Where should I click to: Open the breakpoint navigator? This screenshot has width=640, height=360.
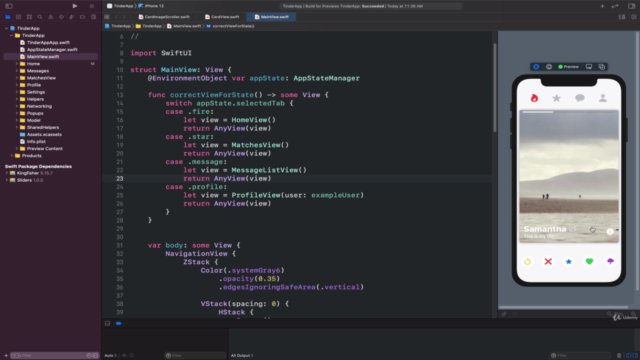pyautogui.click(x=82, y=17)
